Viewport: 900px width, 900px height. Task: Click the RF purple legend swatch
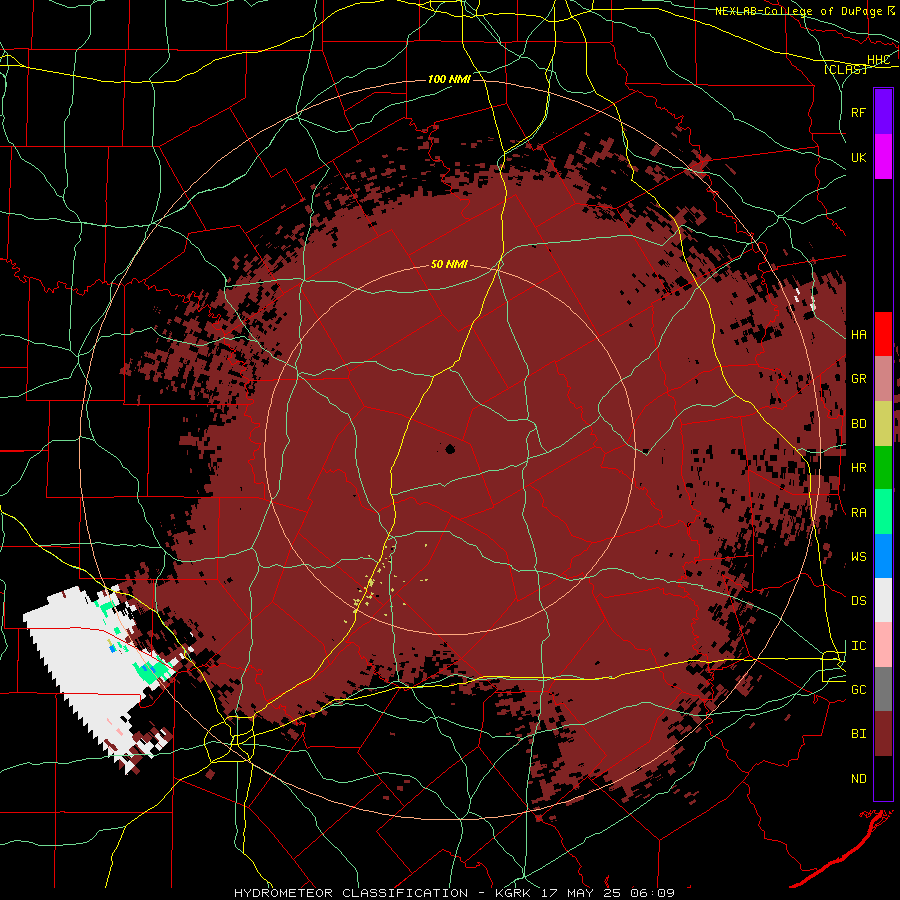[883, 112]
